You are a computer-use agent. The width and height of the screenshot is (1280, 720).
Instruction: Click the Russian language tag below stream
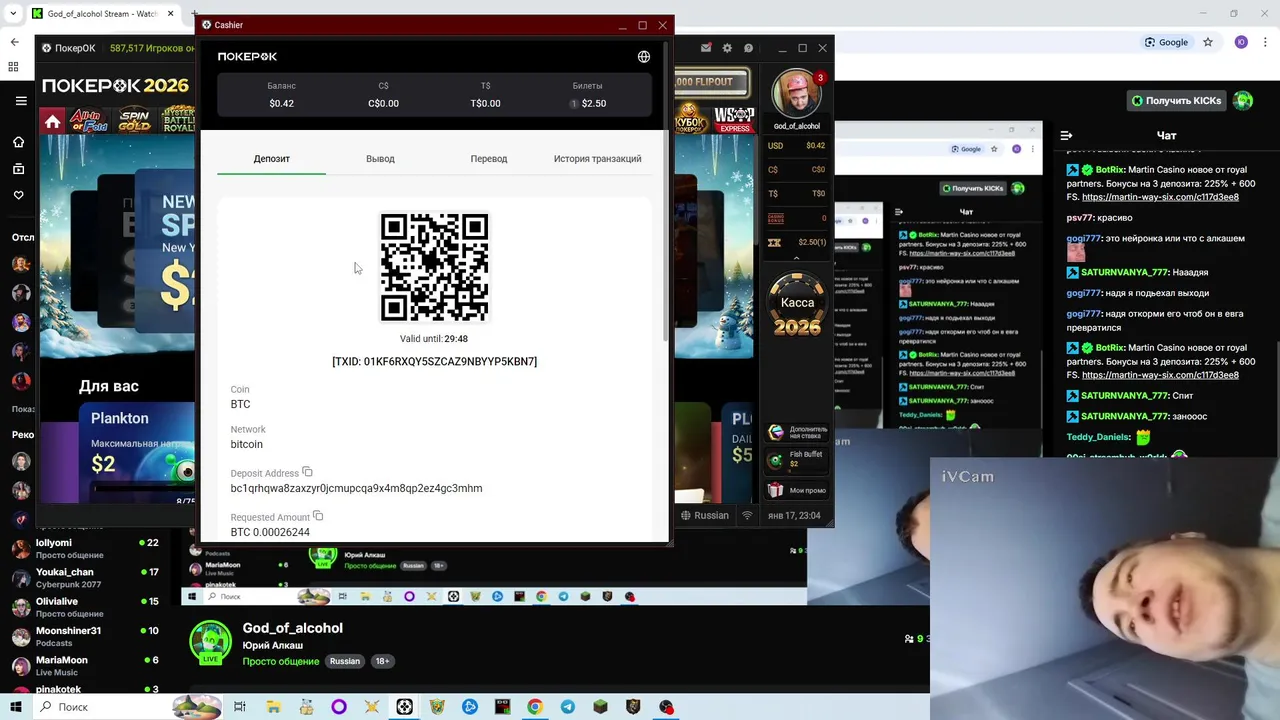coord(345,661)
